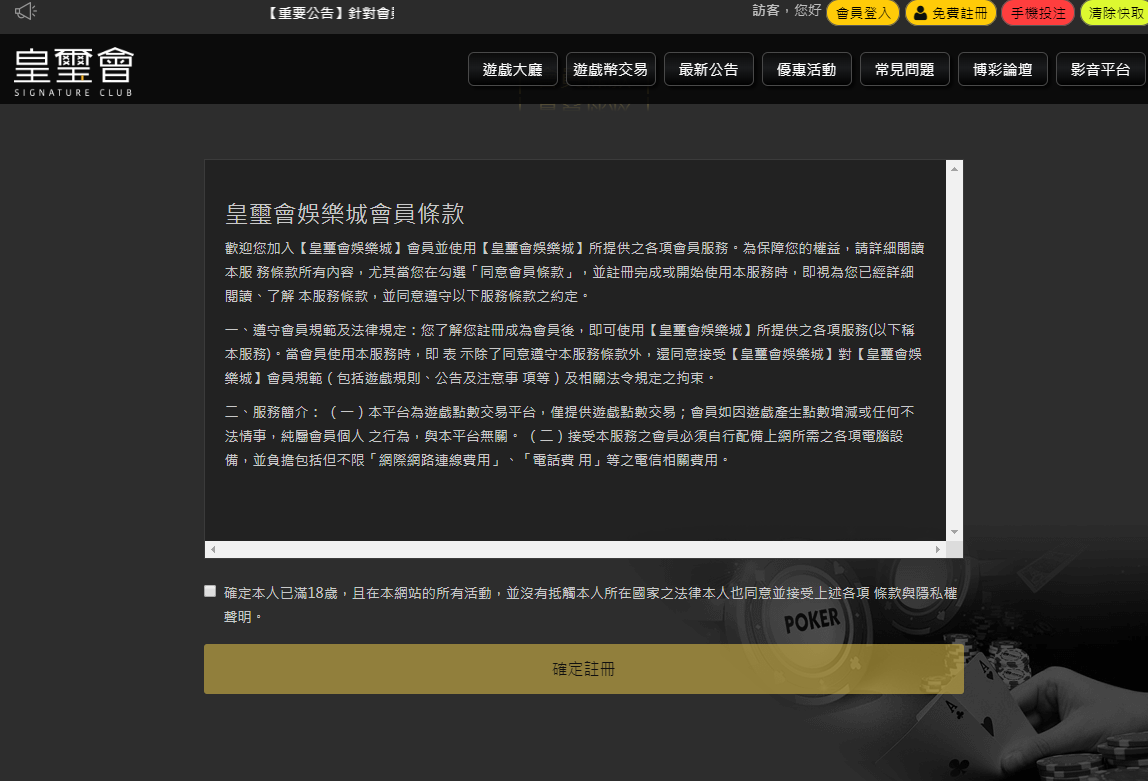1148x781 pixels.
Task: Visit the 博彩論壇 forum
Action: [1002, 70]
